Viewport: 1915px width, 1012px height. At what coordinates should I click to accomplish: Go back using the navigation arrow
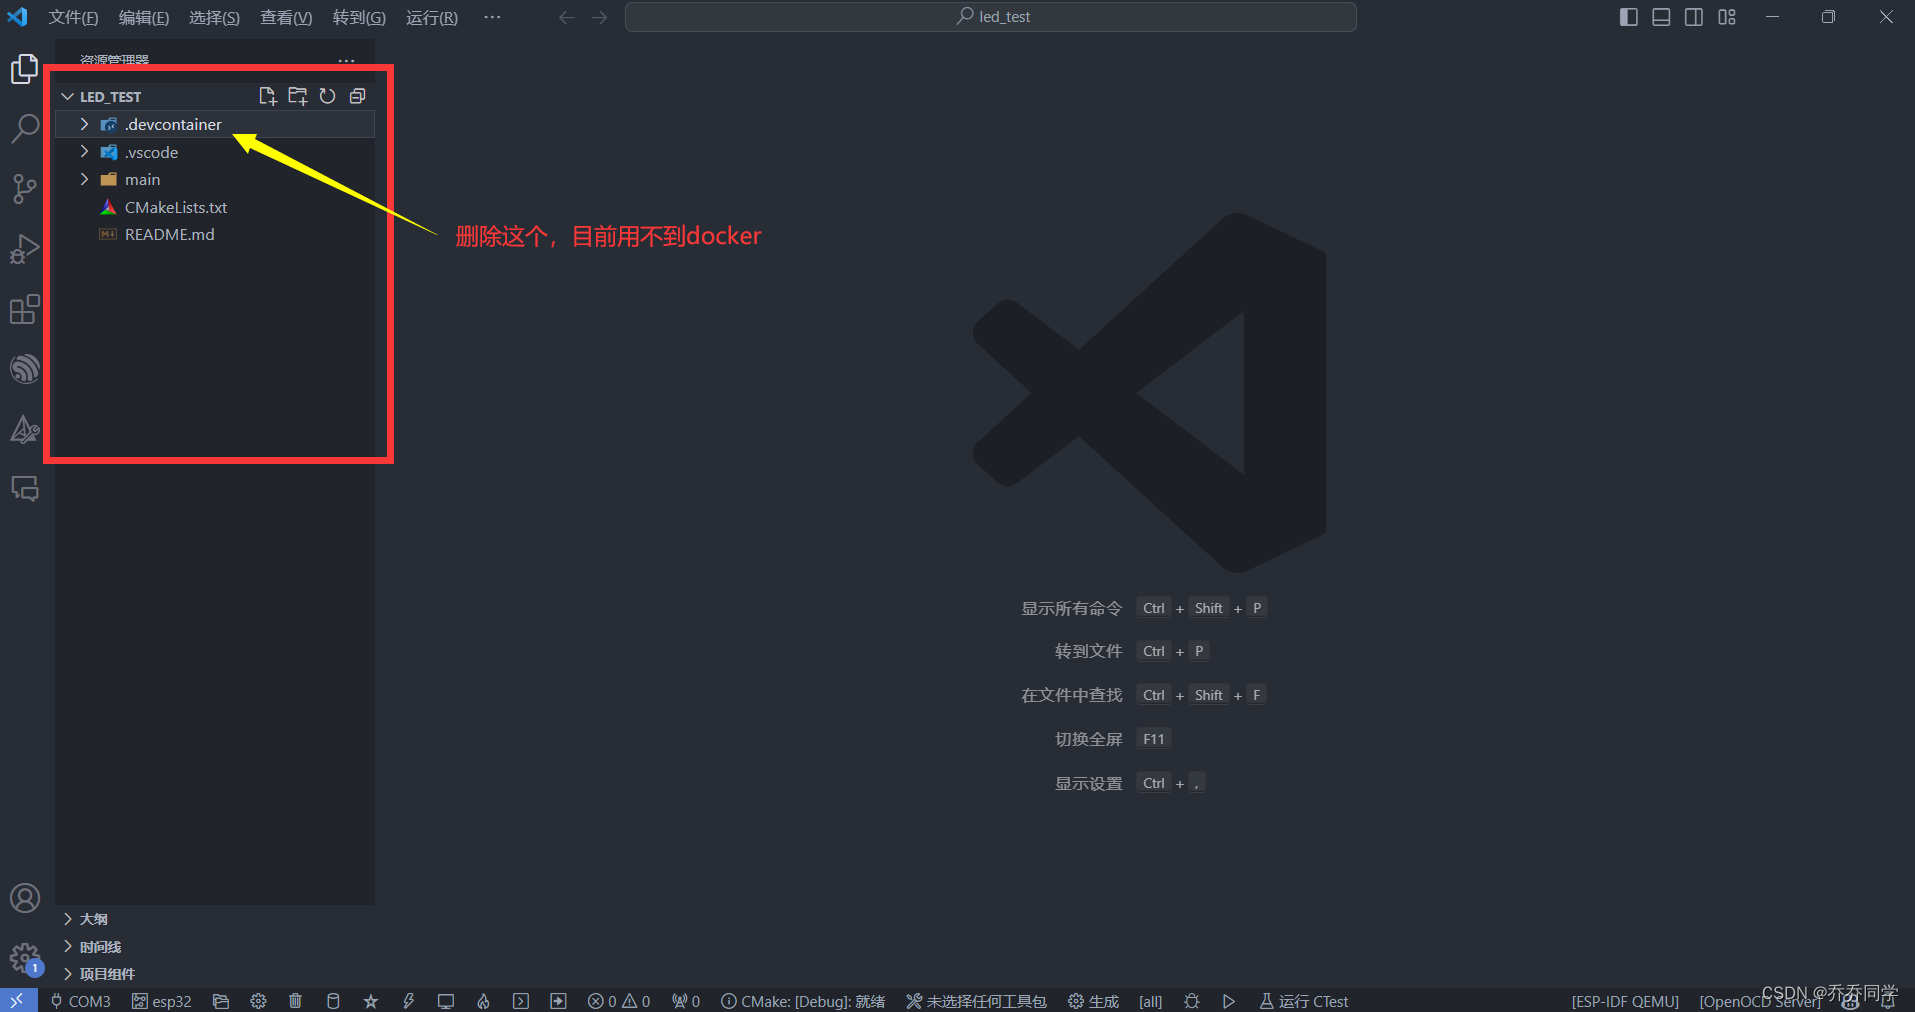pos(566,17)
